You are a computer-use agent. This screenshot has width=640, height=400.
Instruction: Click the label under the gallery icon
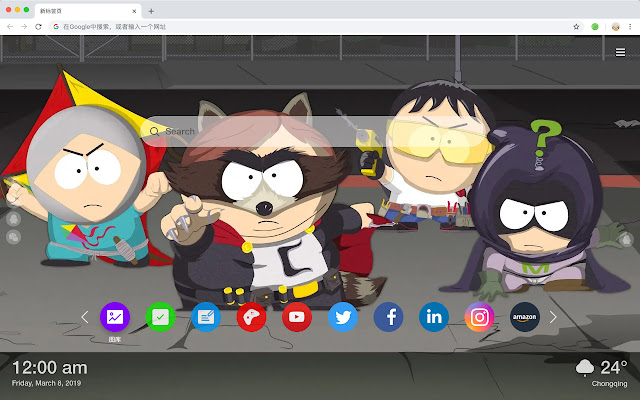(x=115, y=339)
